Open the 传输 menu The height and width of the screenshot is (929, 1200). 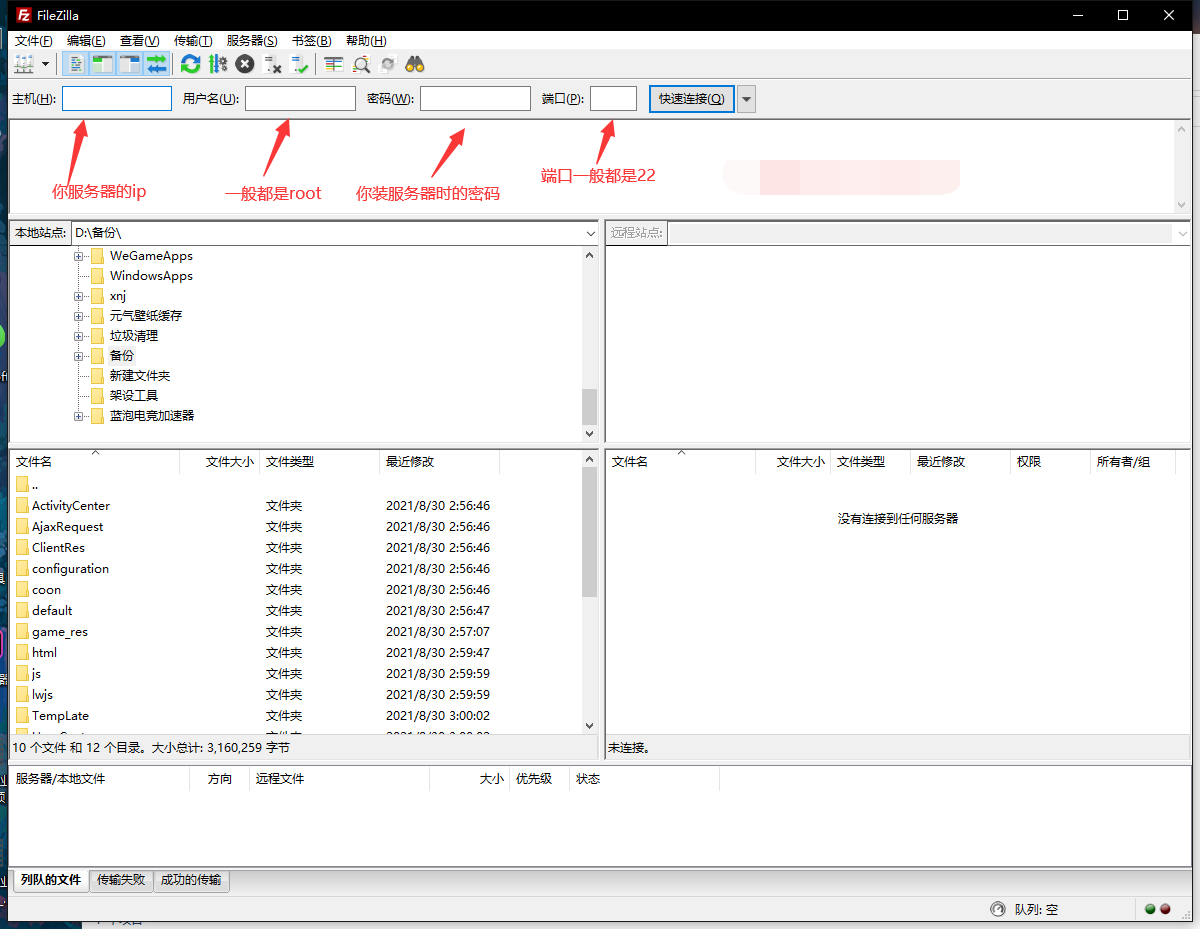192,41
